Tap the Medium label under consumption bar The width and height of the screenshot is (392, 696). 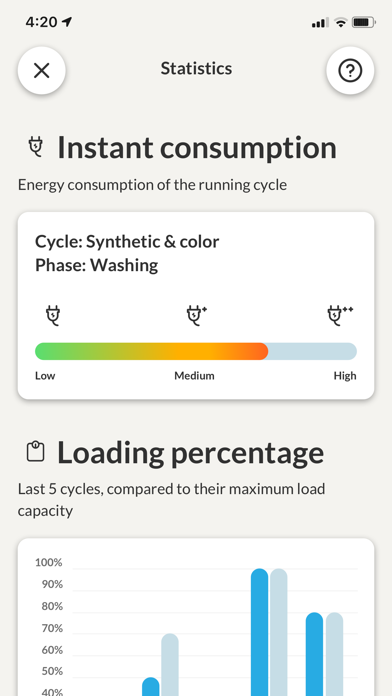(194, 376)
